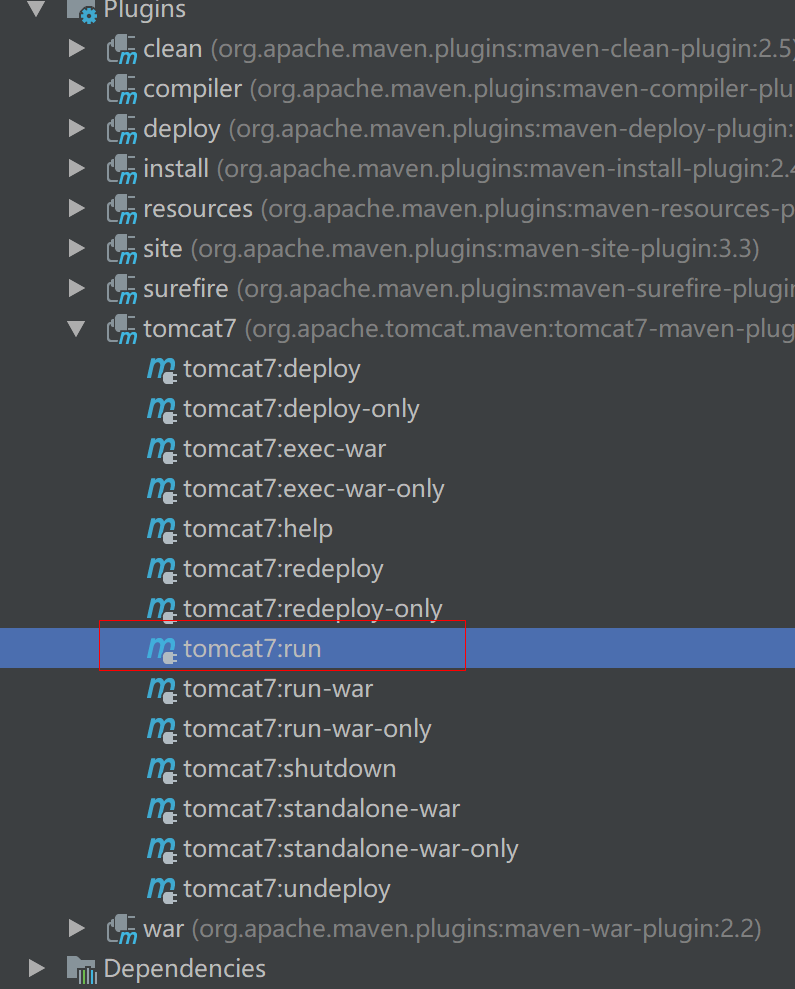Click the tomcat7:redeploy-only goal icon
Image resolution: width=795 pixels, height=989 pixels.
(x=162, y=610)
